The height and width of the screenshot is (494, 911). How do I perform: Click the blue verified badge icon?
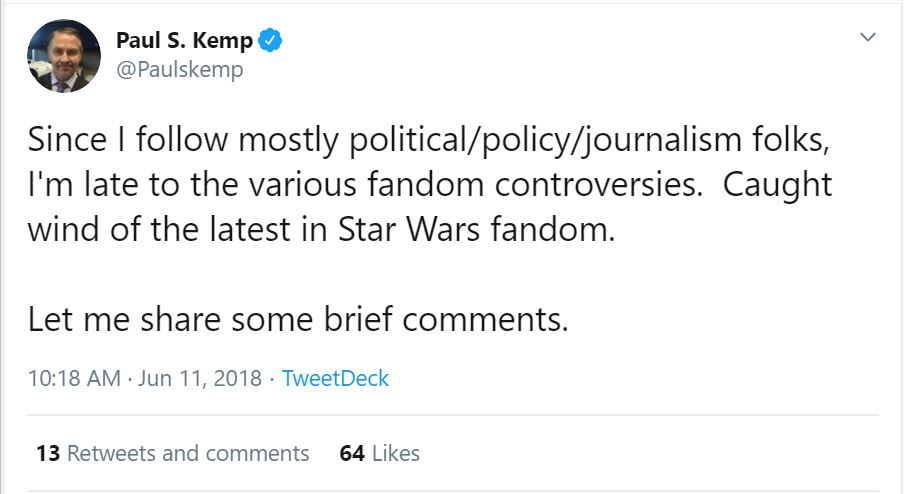[270, 41]
